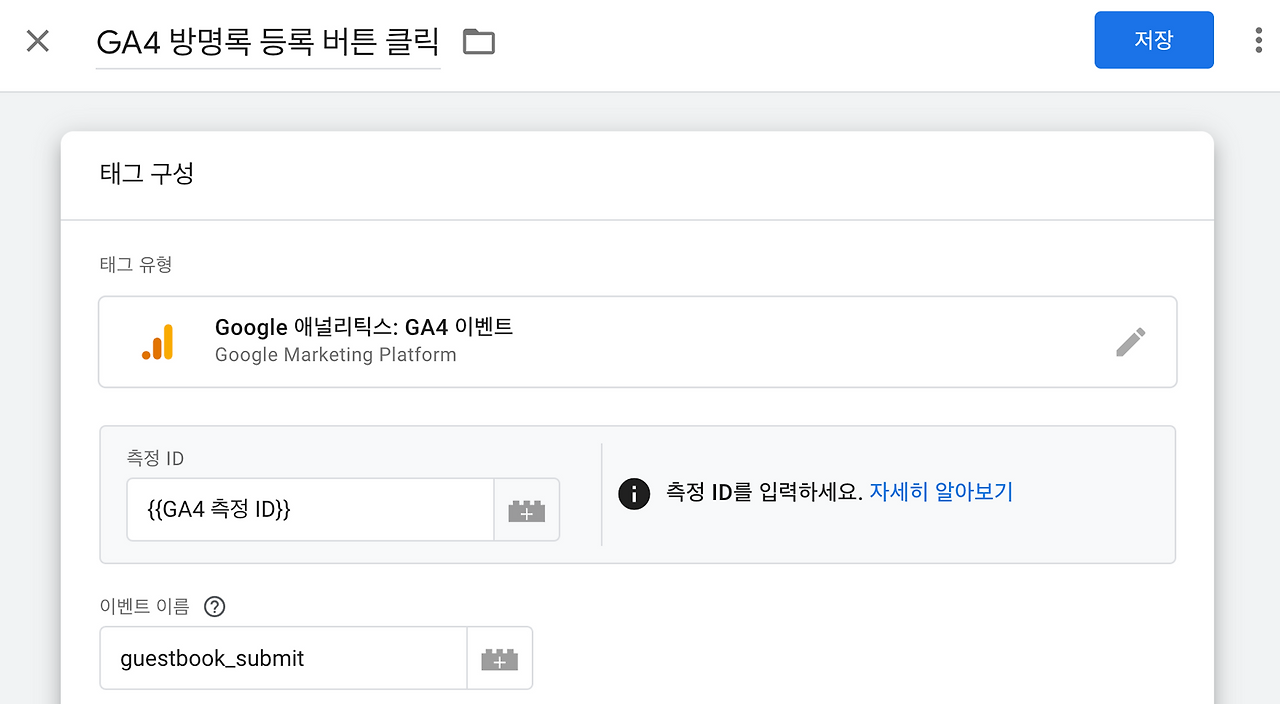The width and height of the screenshot is (1280, 704).
Task: Select the pencil icon to edit tag type
Action: [x=1130, y=341]
